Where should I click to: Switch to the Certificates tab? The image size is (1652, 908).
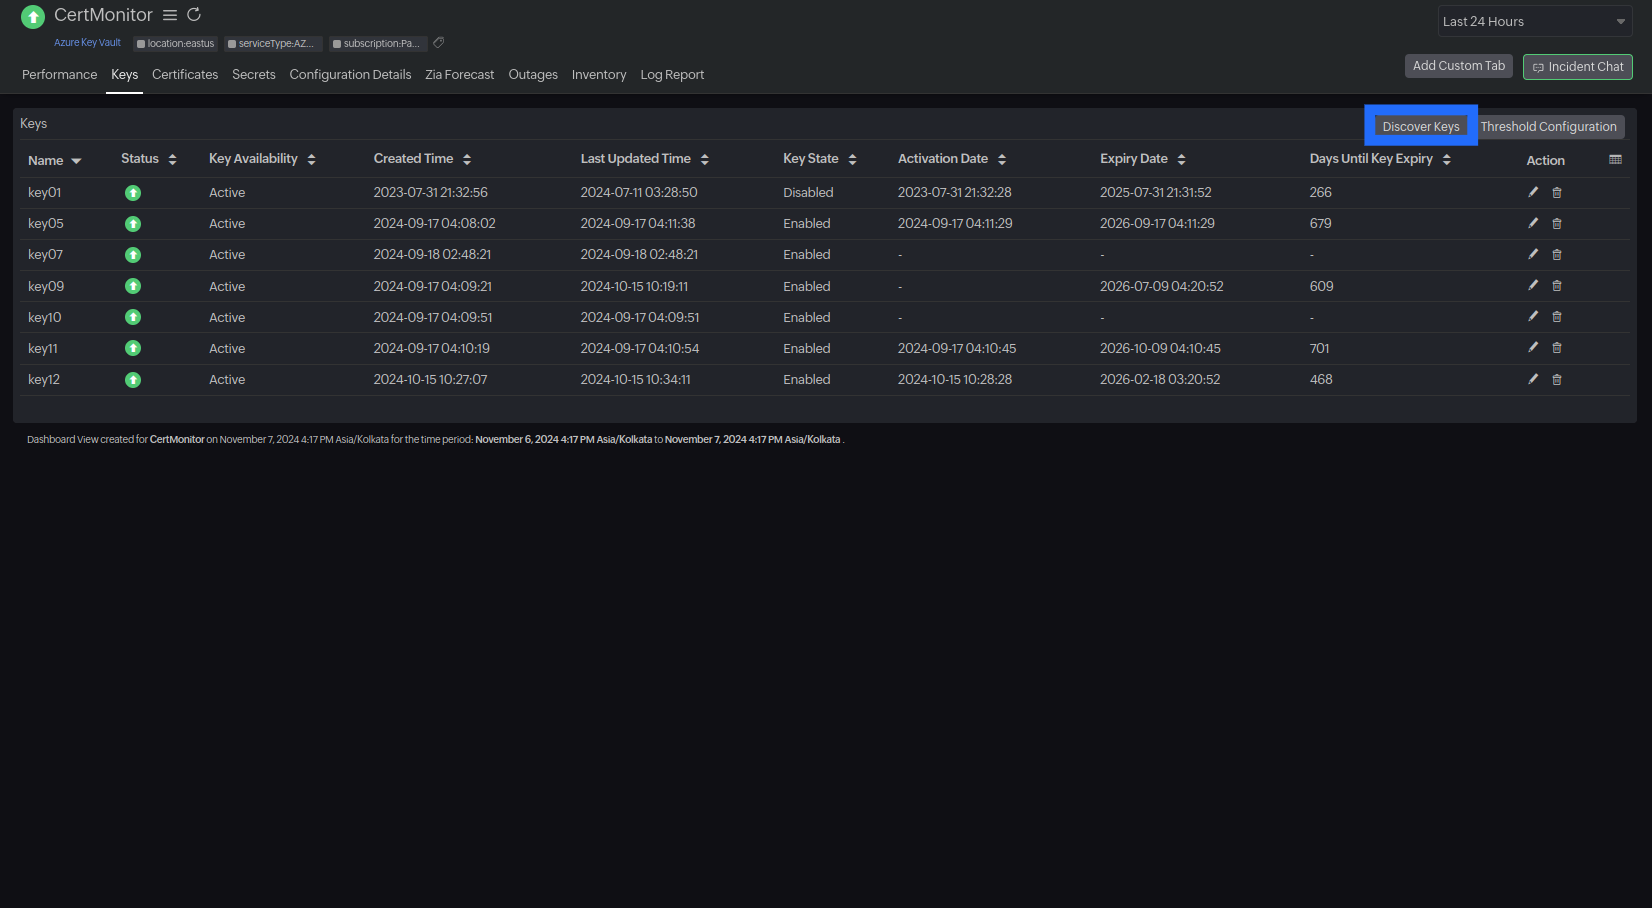(x=185, y=75)
